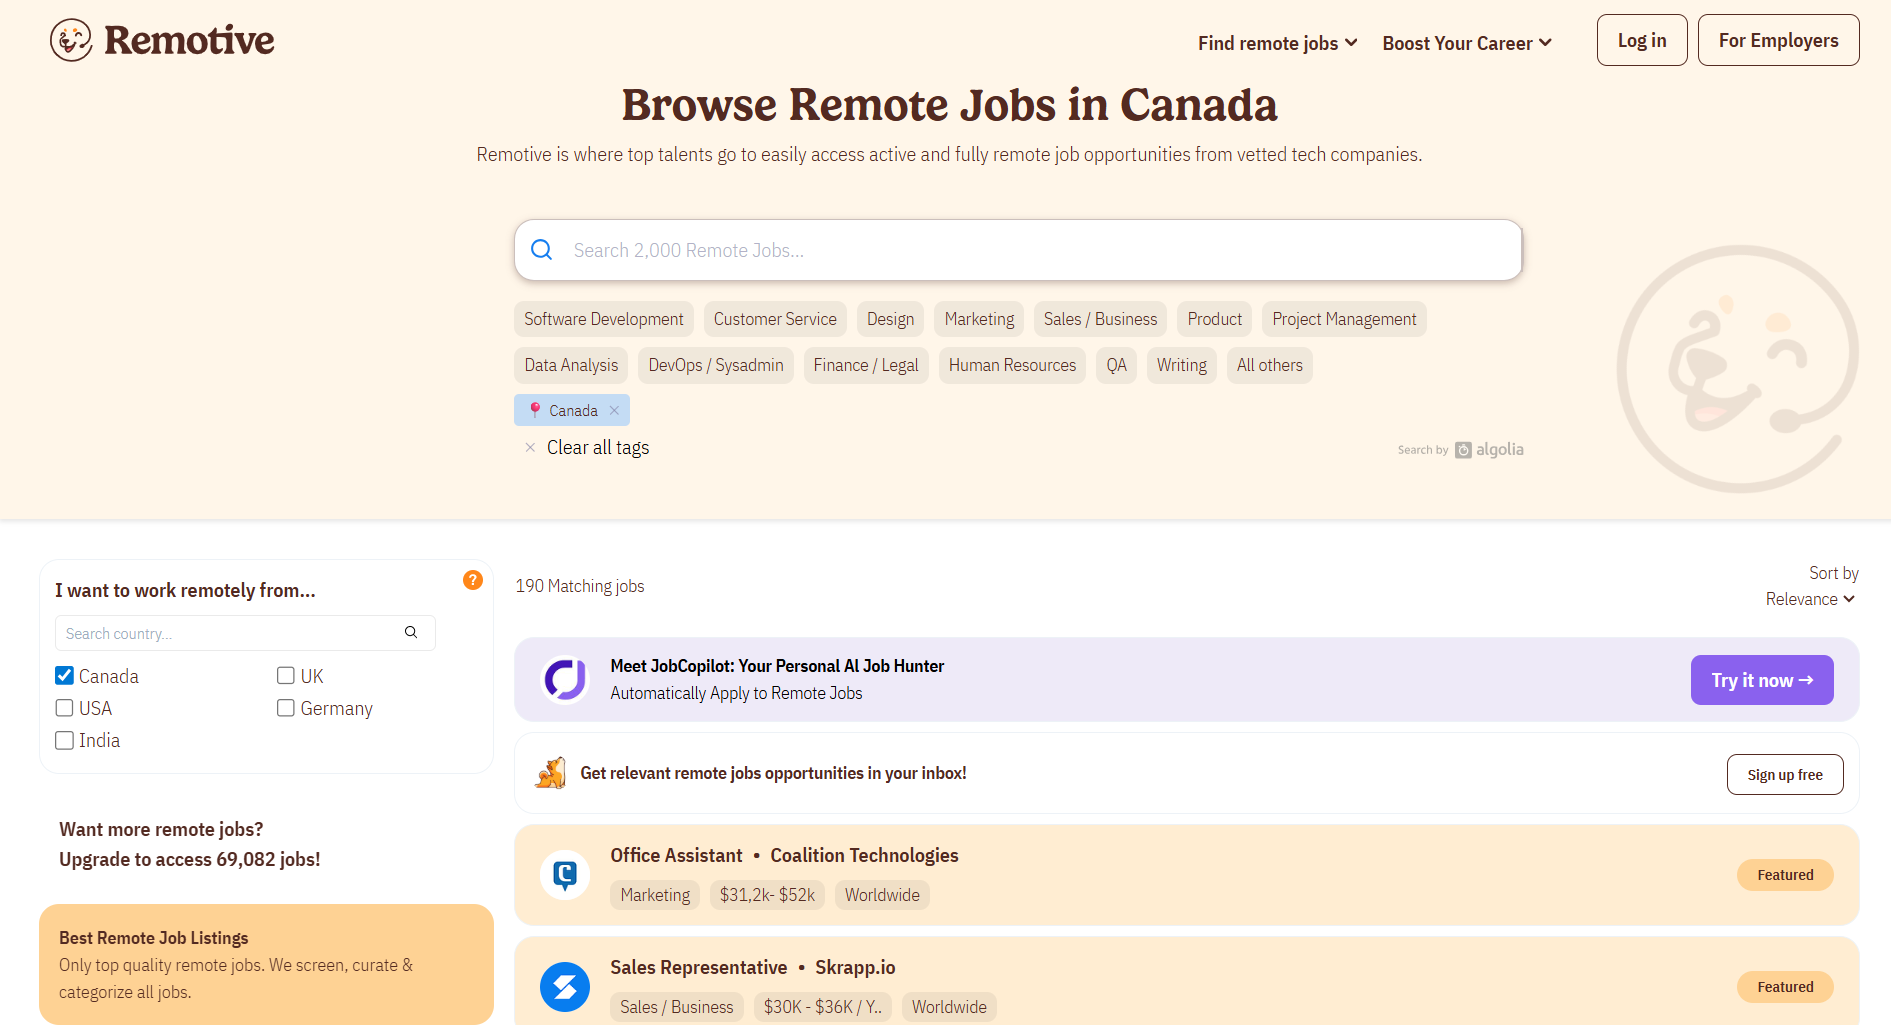Click the $31,2k- $52k salary tag
The image size is (1891, 1025).
pos(767,895)
